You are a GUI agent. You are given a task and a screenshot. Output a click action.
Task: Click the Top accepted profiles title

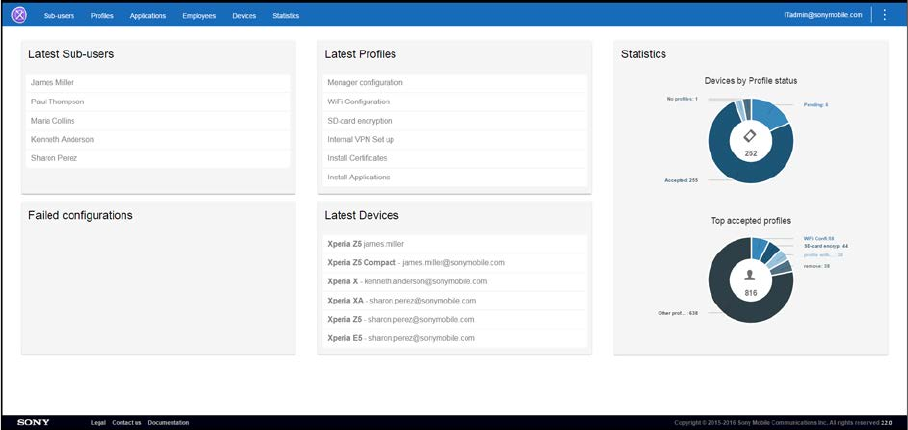(x=750, y=220)
